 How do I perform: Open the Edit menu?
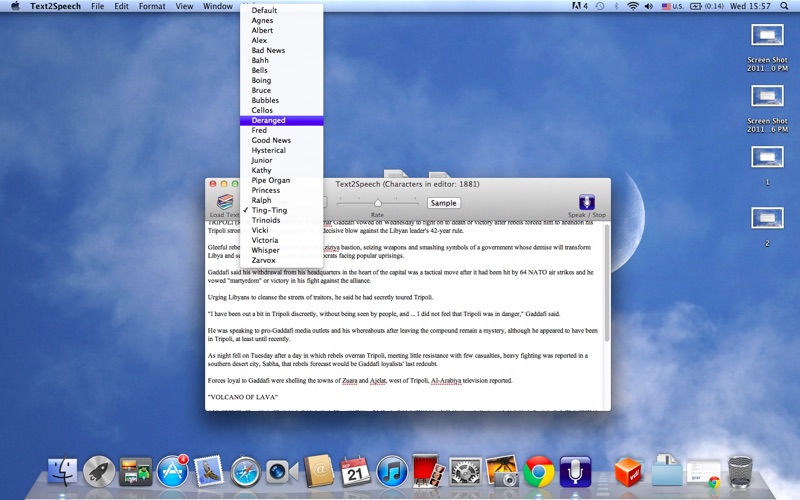121,6
